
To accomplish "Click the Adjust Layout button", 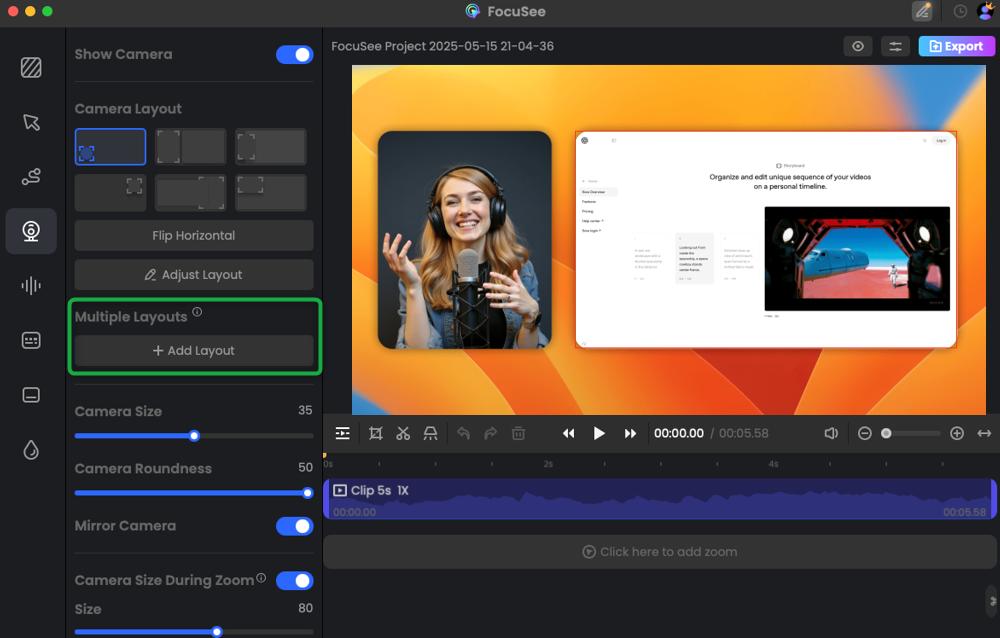I will 194,274.
